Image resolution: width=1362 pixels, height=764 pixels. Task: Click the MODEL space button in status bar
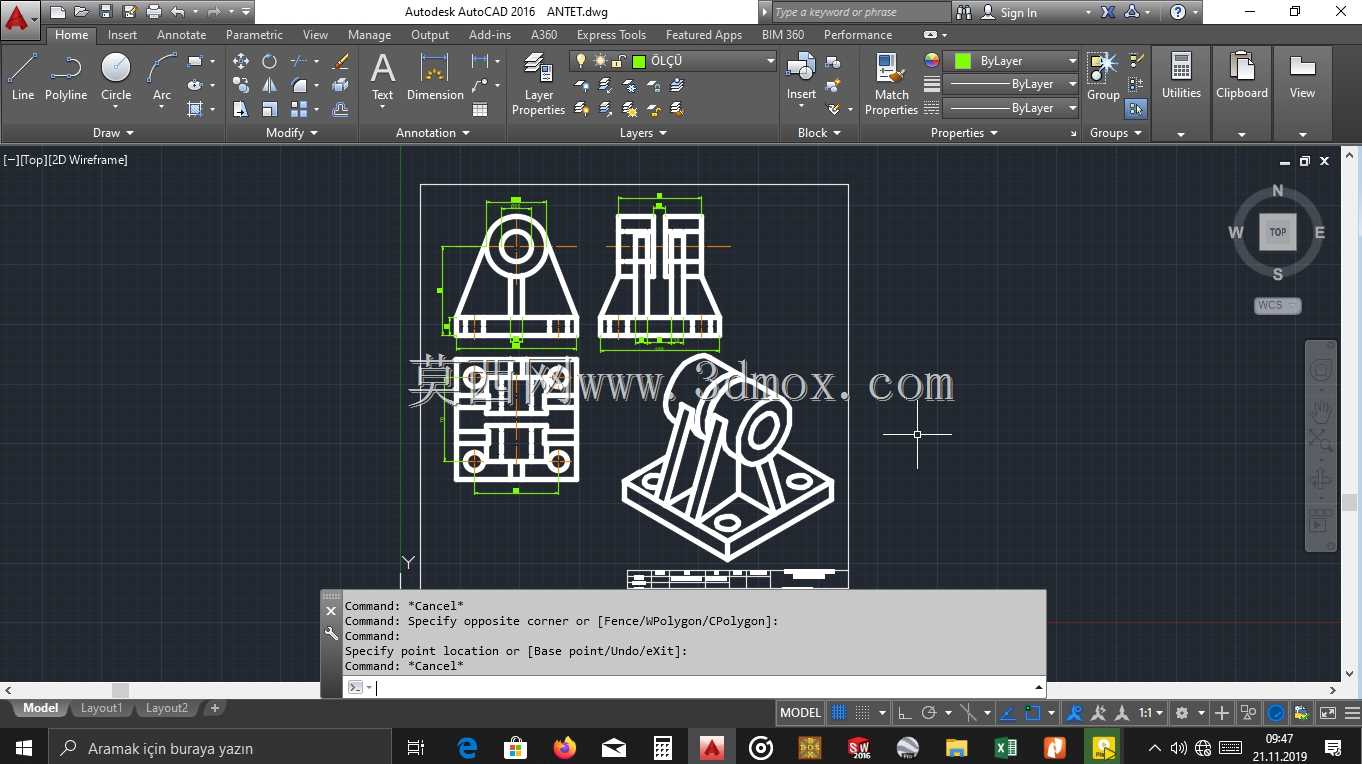point(800,713)
